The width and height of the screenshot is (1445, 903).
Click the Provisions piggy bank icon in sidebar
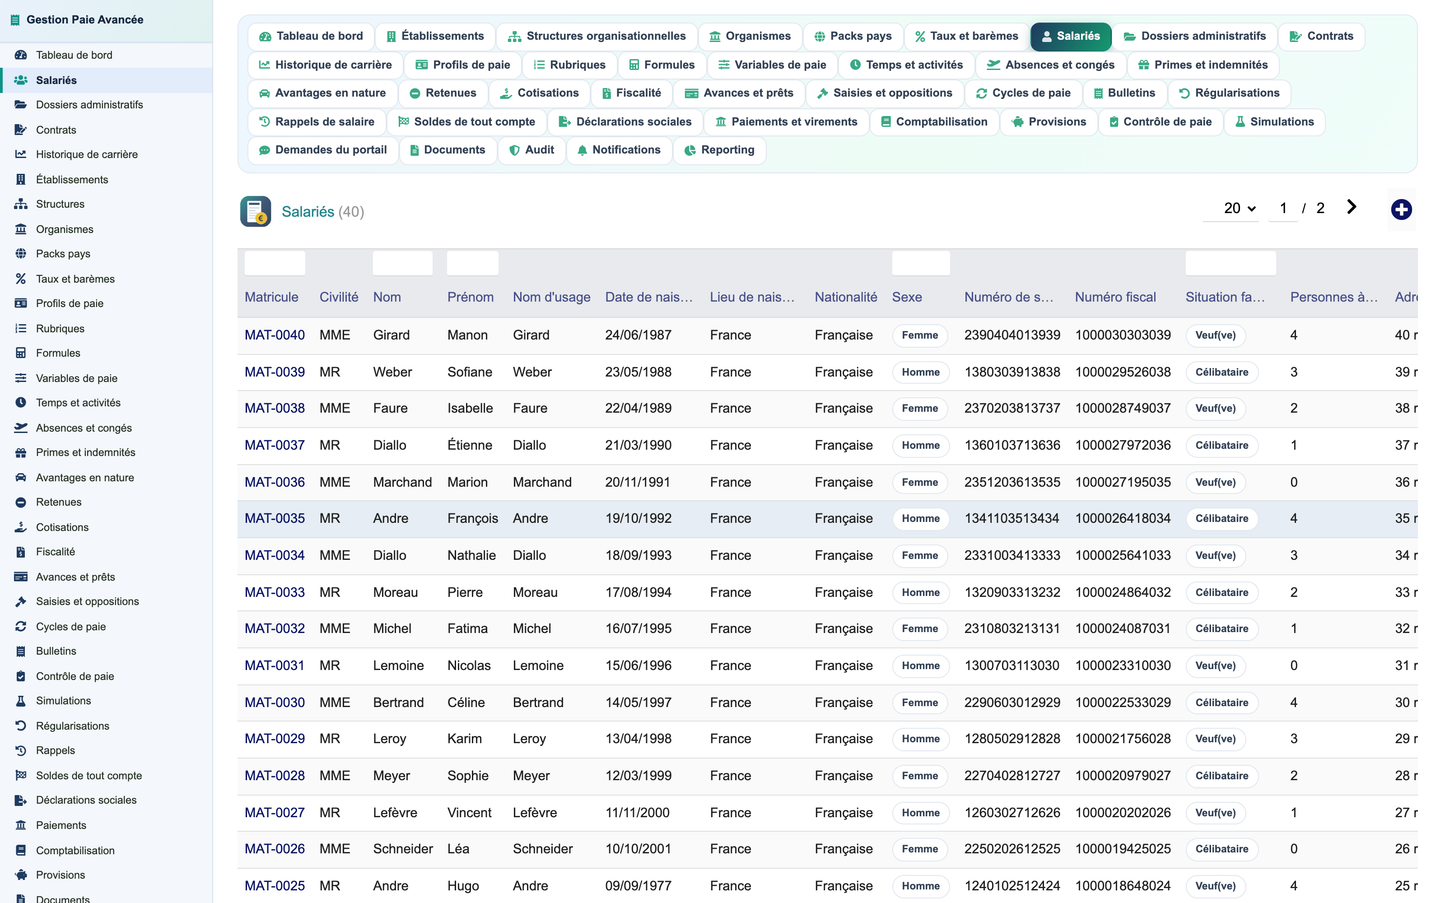click(21, 875)
